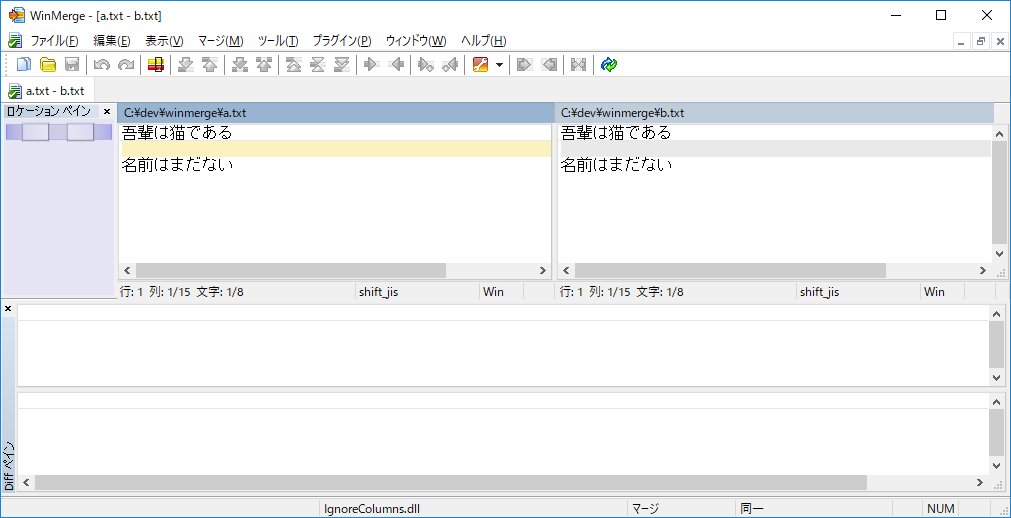
Task: Open the ウィンドウ(W) menu
Action: pos(416,41)
